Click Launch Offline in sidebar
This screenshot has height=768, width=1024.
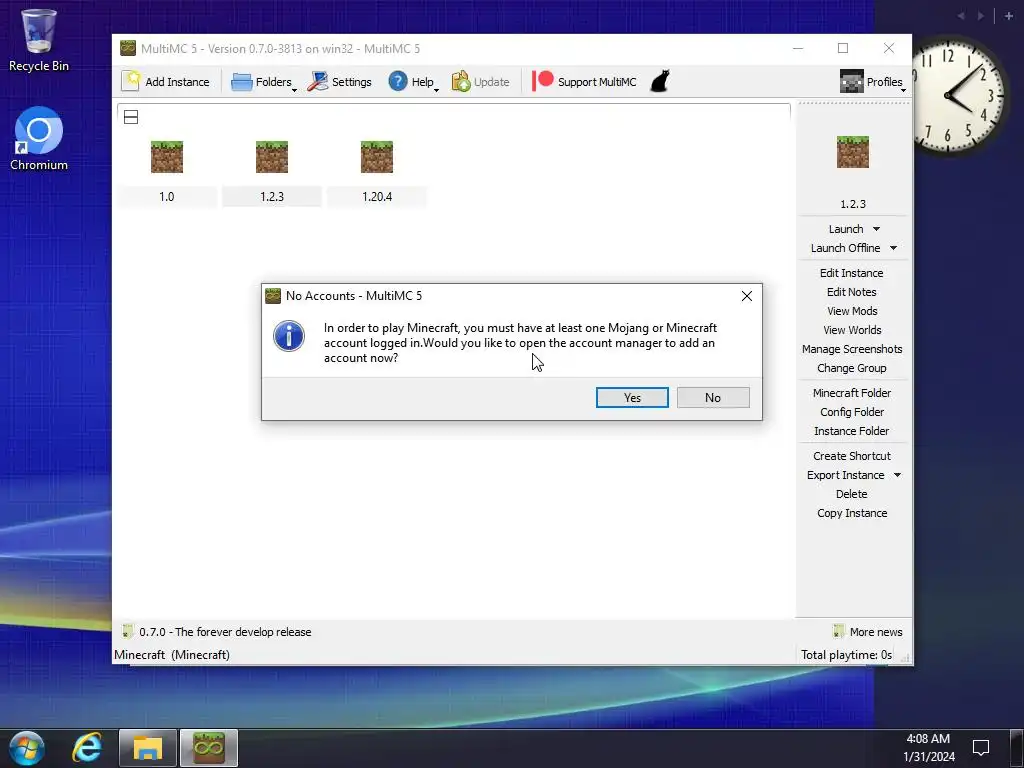coord(845,248)
